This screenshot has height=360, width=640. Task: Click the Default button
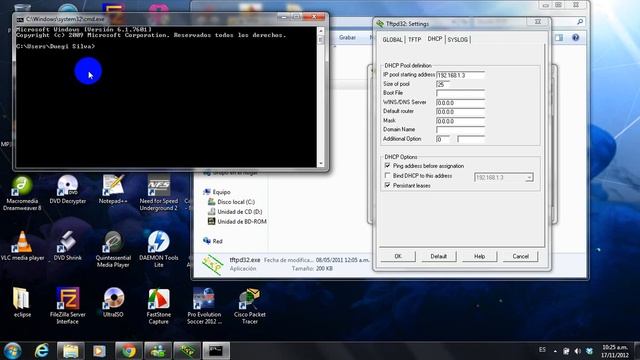[x=438, y=256]
